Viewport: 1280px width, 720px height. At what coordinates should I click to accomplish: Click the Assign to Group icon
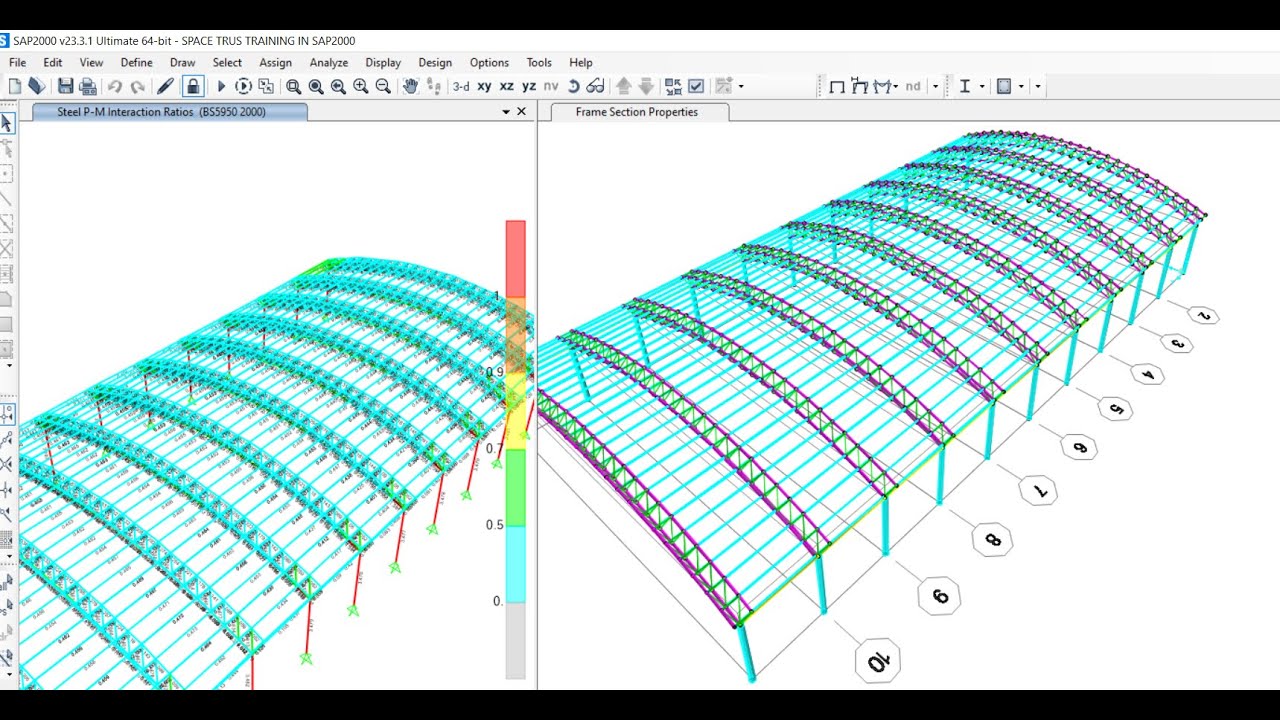pyautogui.click(x=673, y=86)
